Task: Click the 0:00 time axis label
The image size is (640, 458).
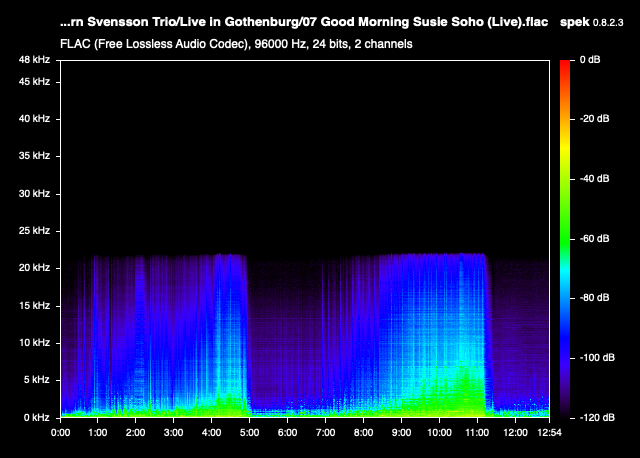Action: [x=60, y=433]
